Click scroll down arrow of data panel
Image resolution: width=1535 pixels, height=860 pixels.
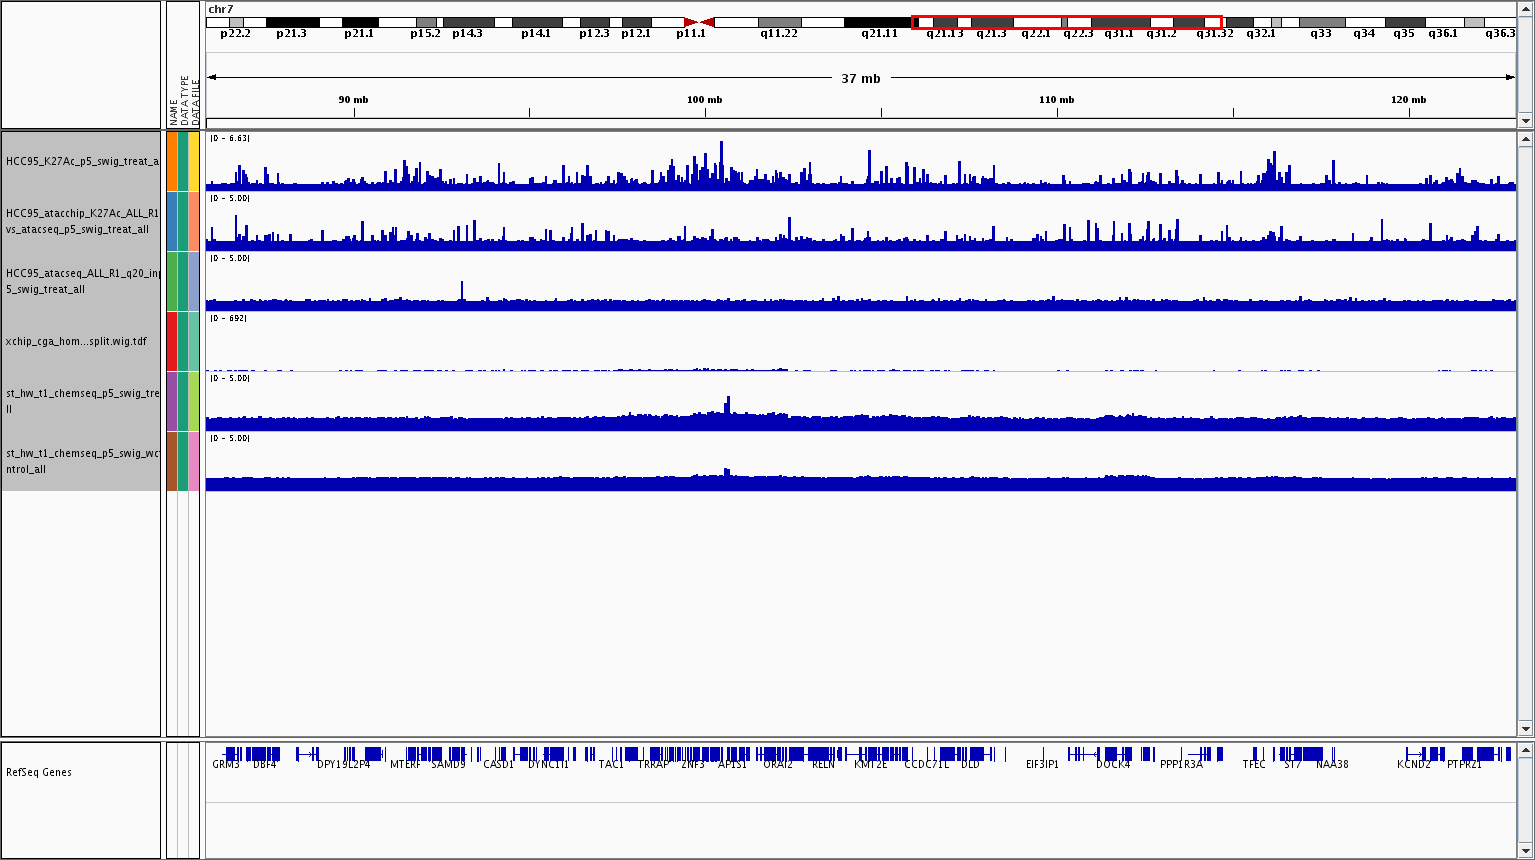[x=1525, y=728]
